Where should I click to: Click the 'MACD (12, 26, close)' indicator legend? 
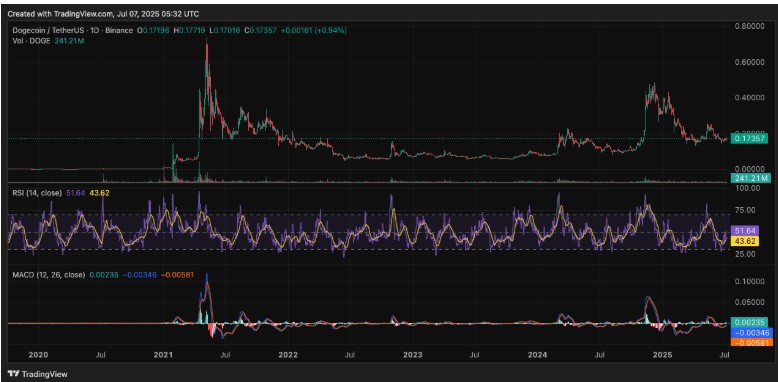48,274
